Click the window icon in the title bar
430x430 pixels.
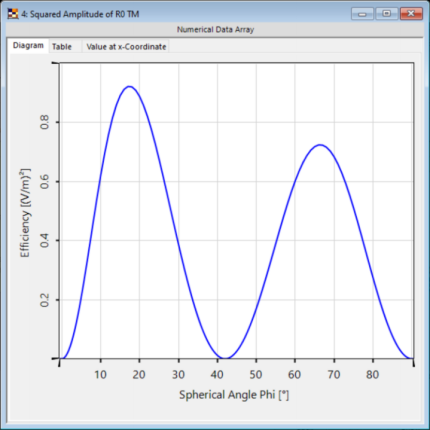pyautogui.click(x=13, y=14)
